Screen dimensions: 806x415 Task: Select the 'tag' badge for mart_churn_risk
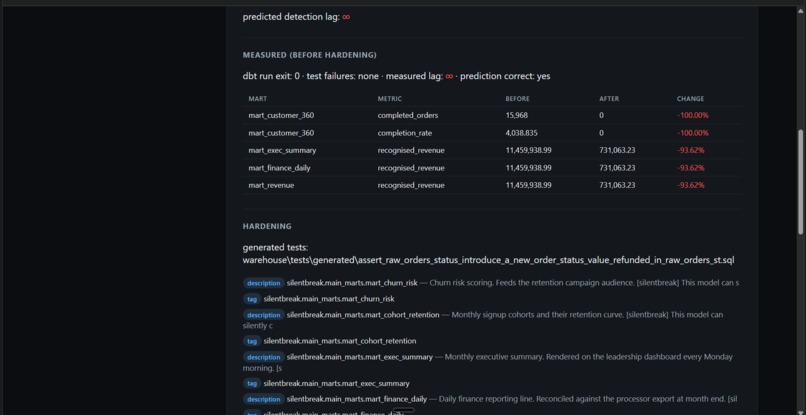pos(252,299)
